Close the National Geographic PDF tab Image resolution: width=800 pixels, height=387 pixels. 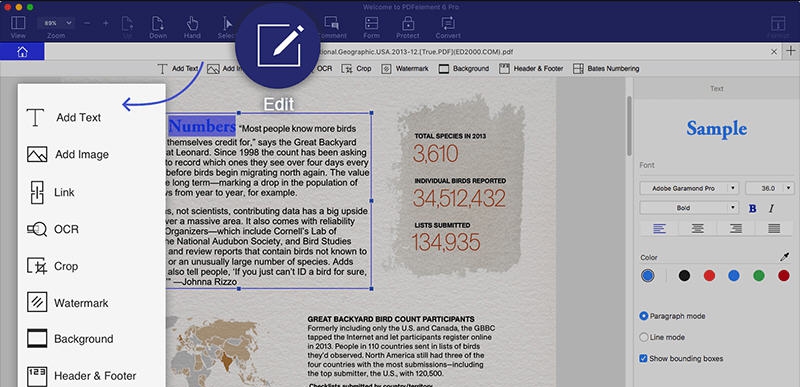(774, 51)
